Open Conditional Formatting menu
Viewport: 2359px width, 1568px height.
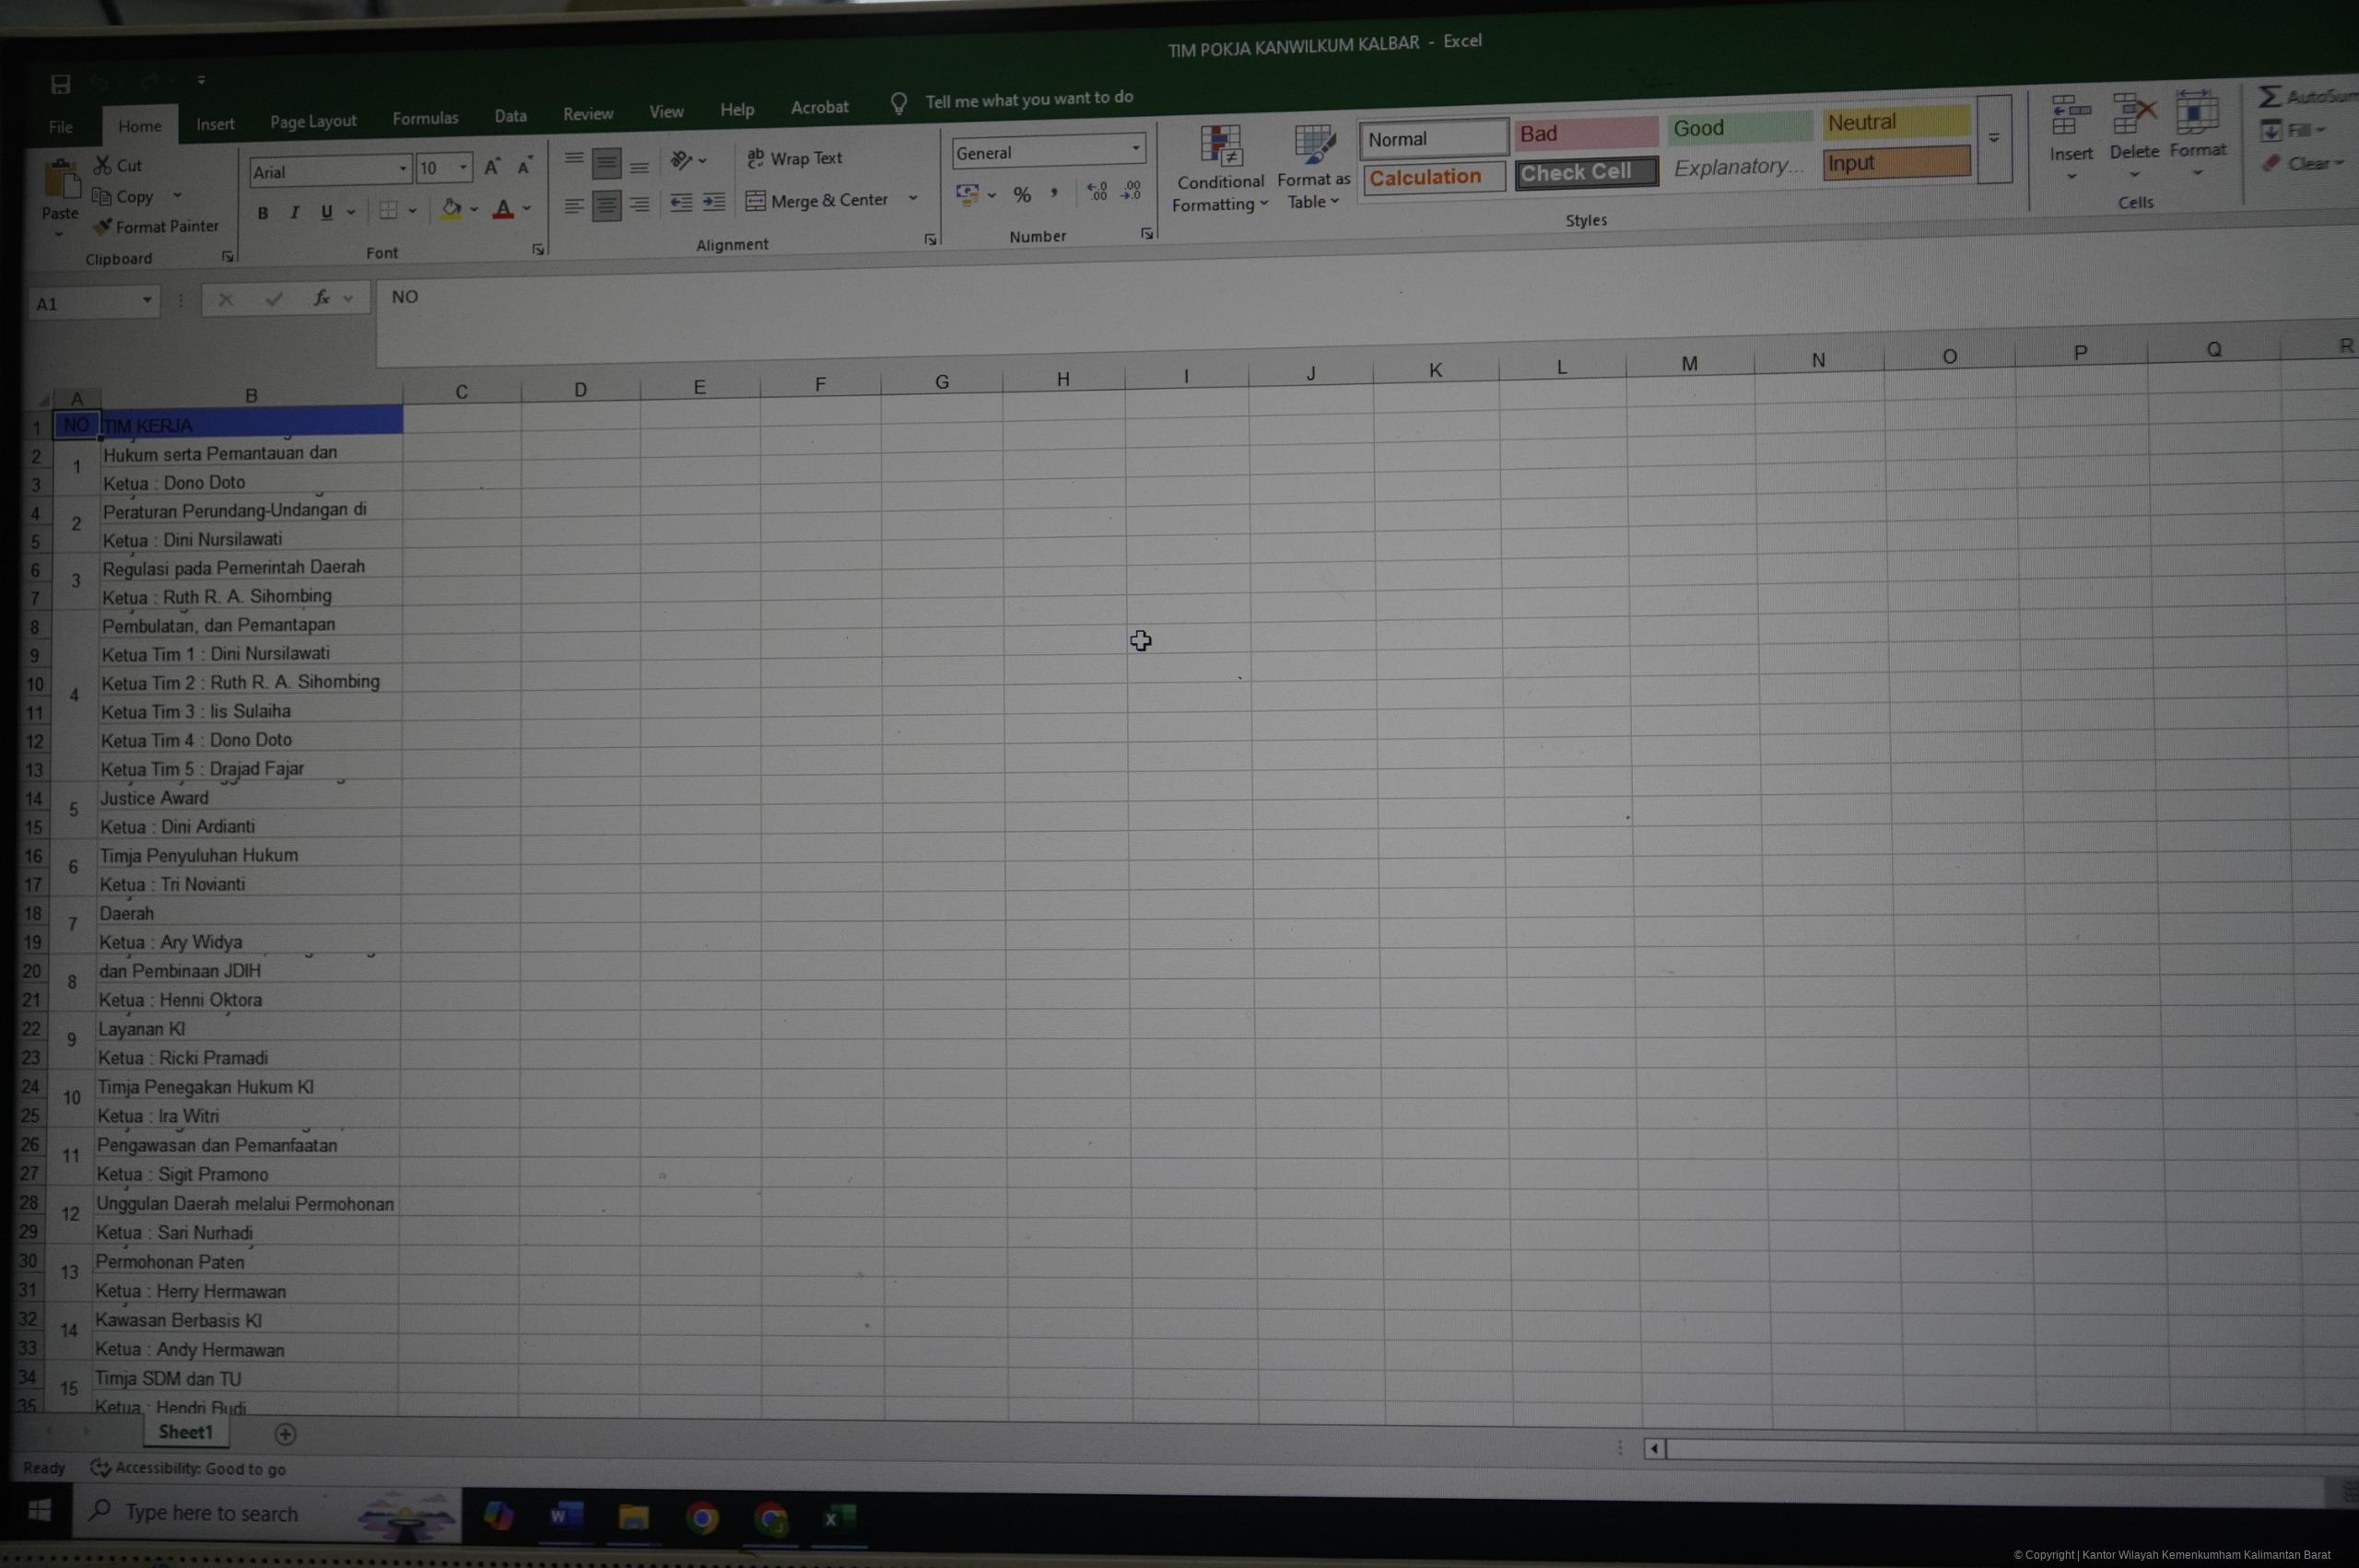1219,170
